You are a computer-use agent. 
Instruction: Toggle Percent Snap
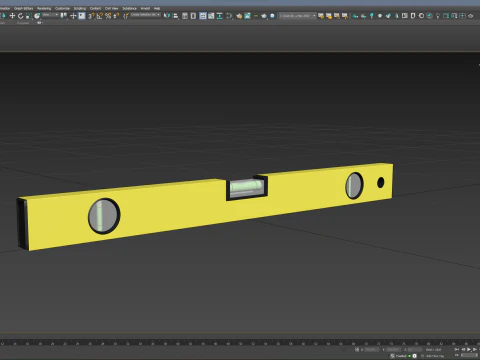108,16
